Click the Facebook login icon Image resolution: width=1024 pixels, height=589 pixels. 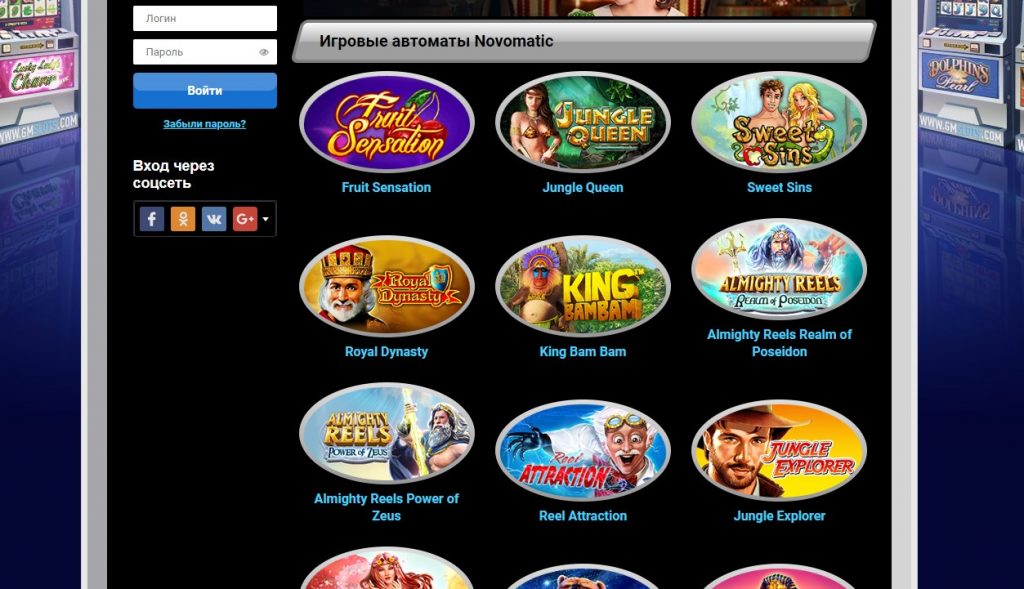(x=152, y=219)
